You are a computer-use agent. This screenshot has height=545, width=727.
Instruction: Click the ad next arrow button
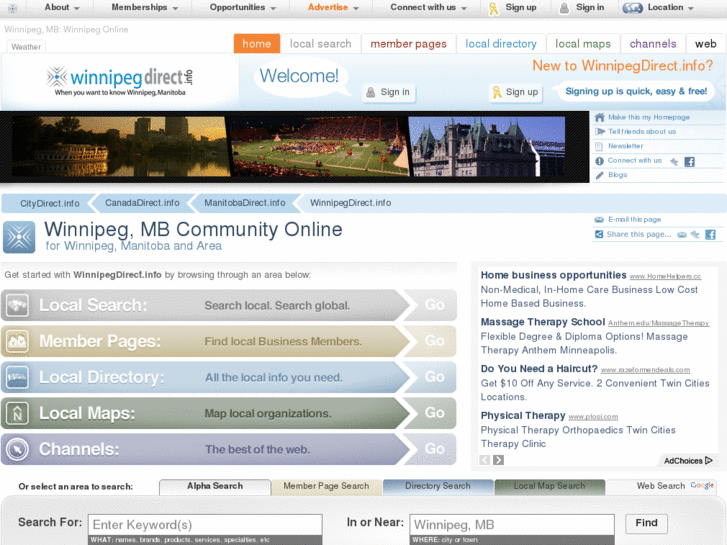point(498,460)
